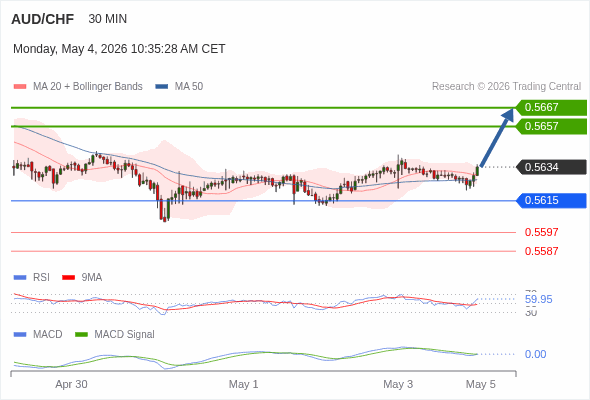The image size is (590, 400).
Task: Click the 30 MIN timeframe label
Action: (x=108, y=19)
